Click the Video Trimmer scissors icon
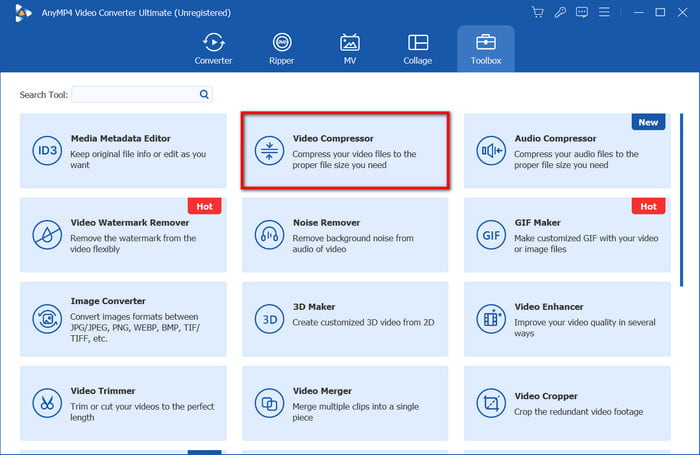This screenshot has height=455, width=700. (x=47, y=403)
